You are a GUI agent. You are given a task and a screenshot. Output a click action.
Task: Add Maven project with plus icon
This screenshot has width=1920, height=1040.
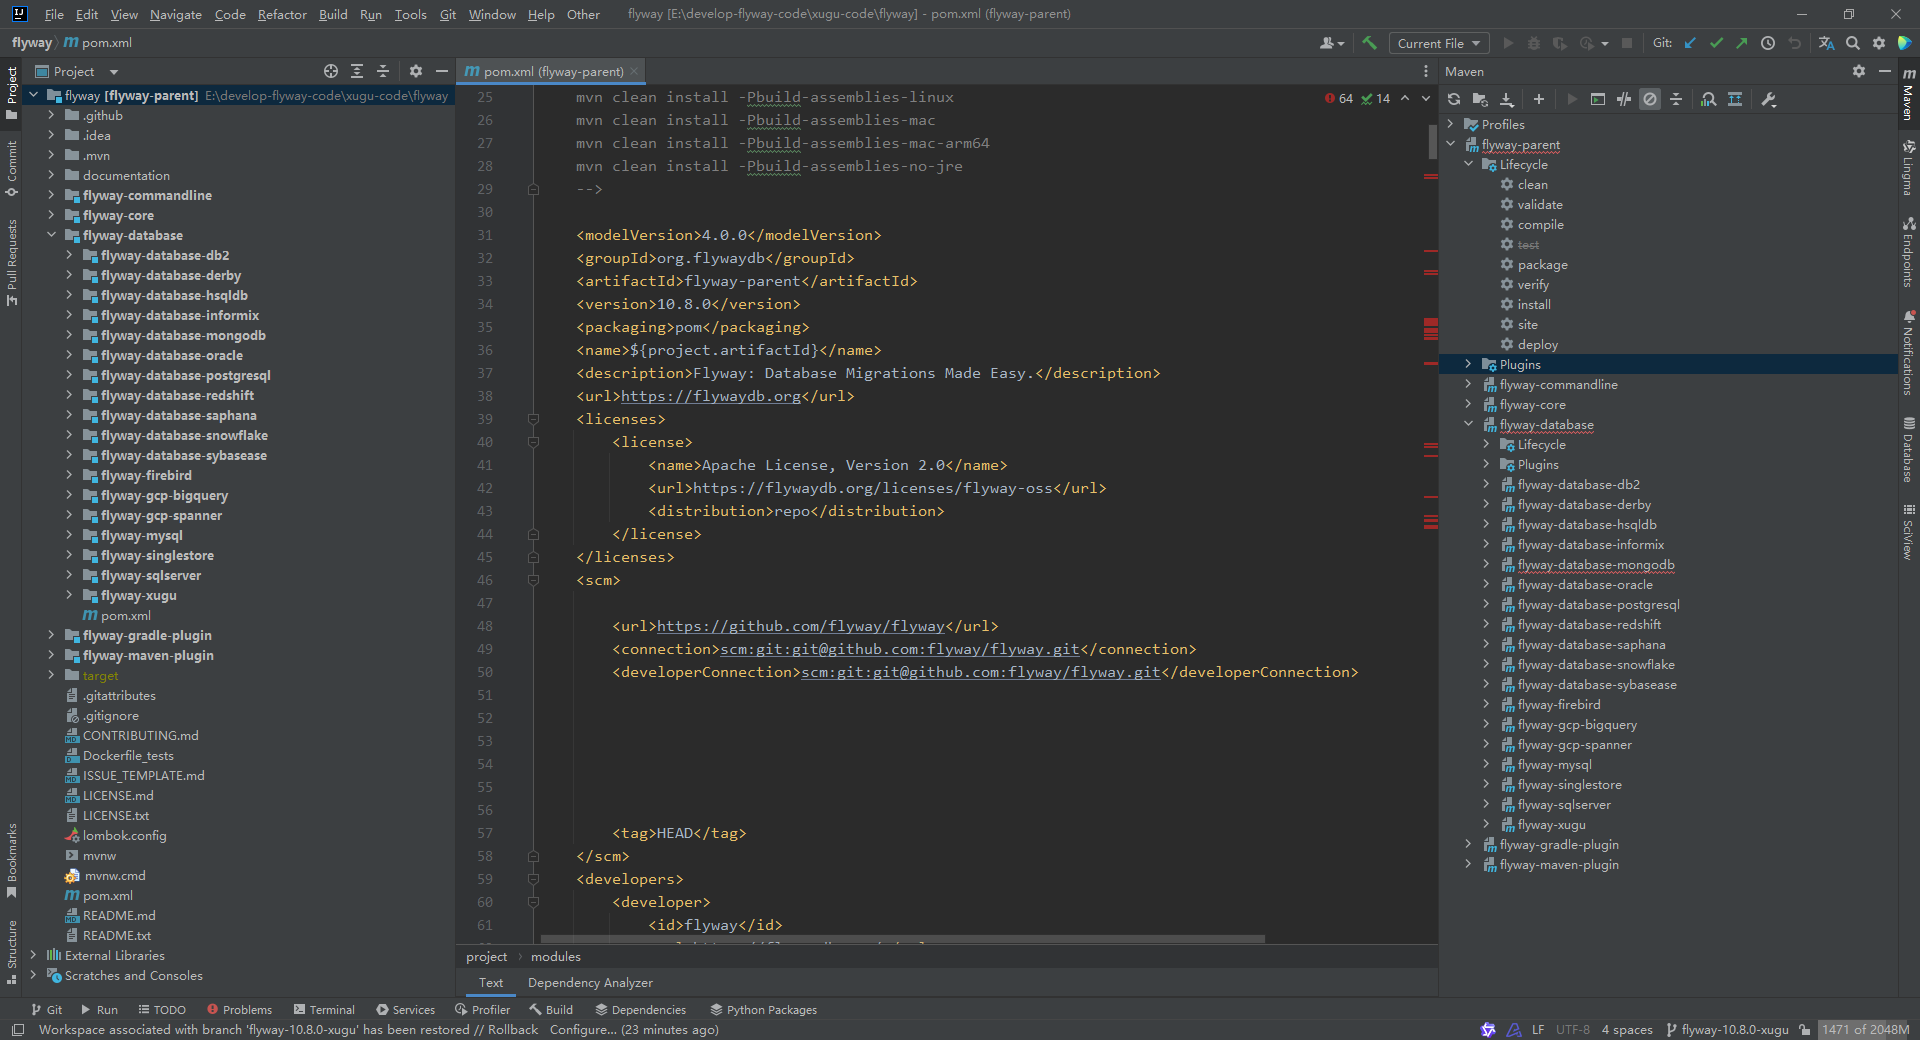pyautogui.click(x=1539, y=99)
